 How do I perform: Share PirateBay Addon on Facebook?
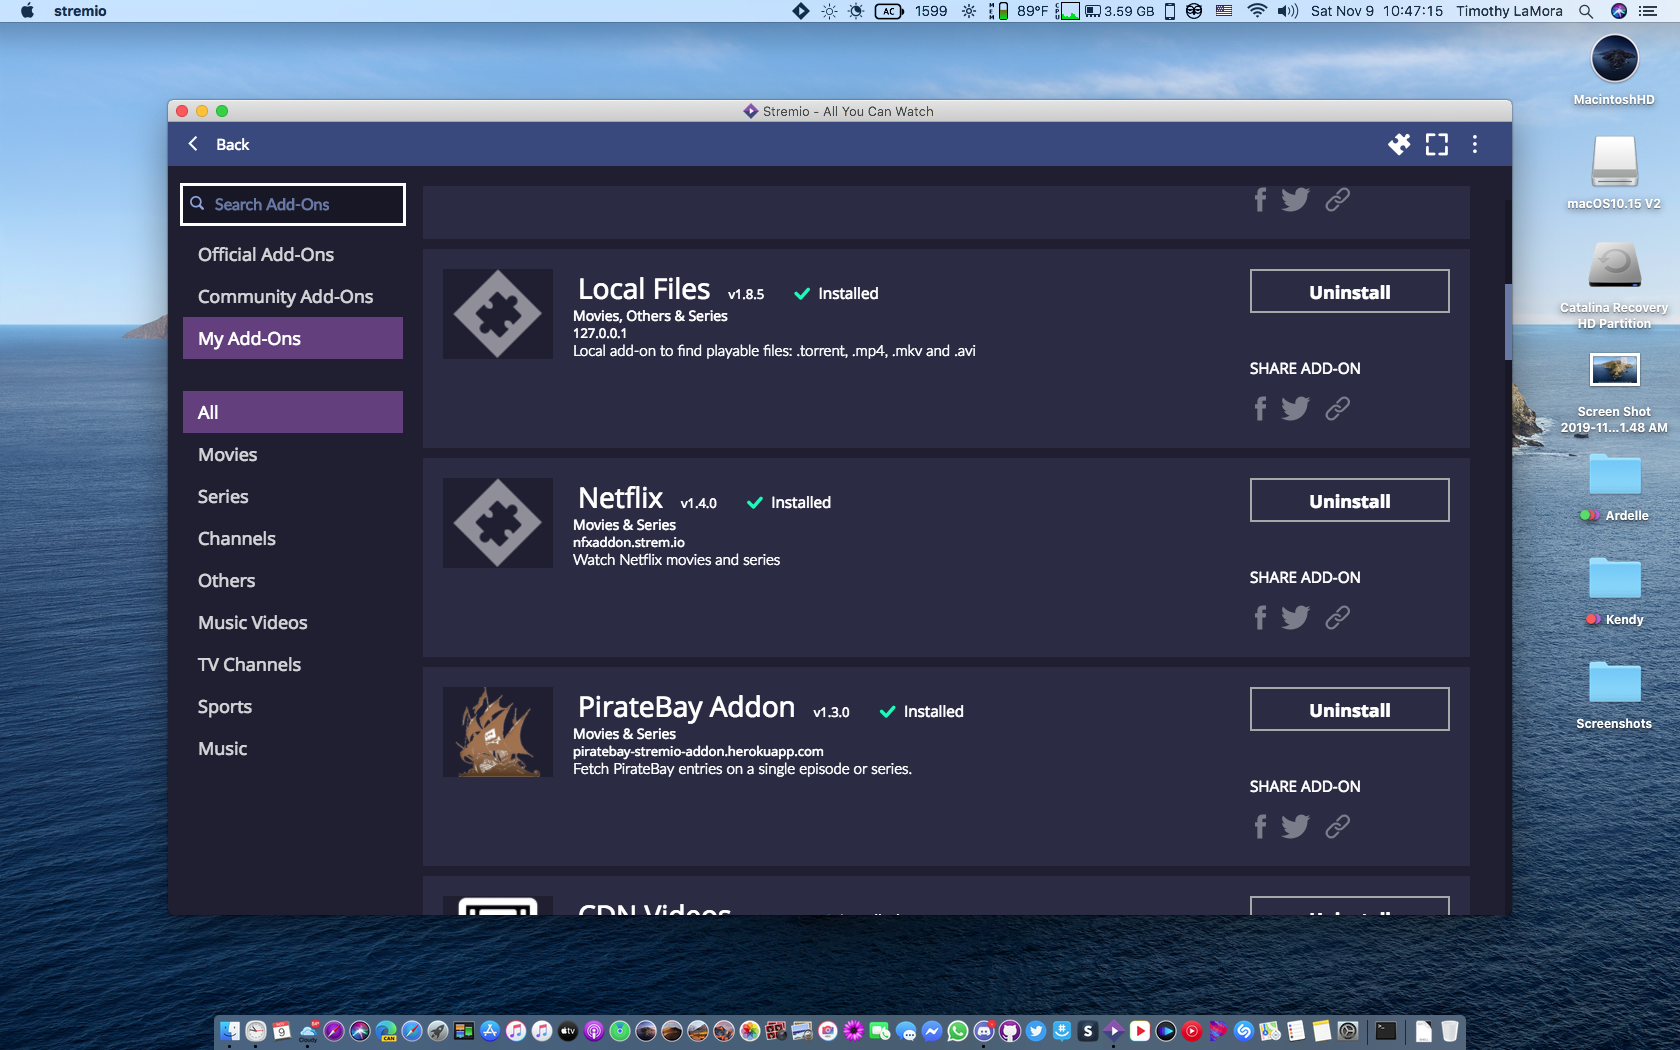tap(1260, 827)
